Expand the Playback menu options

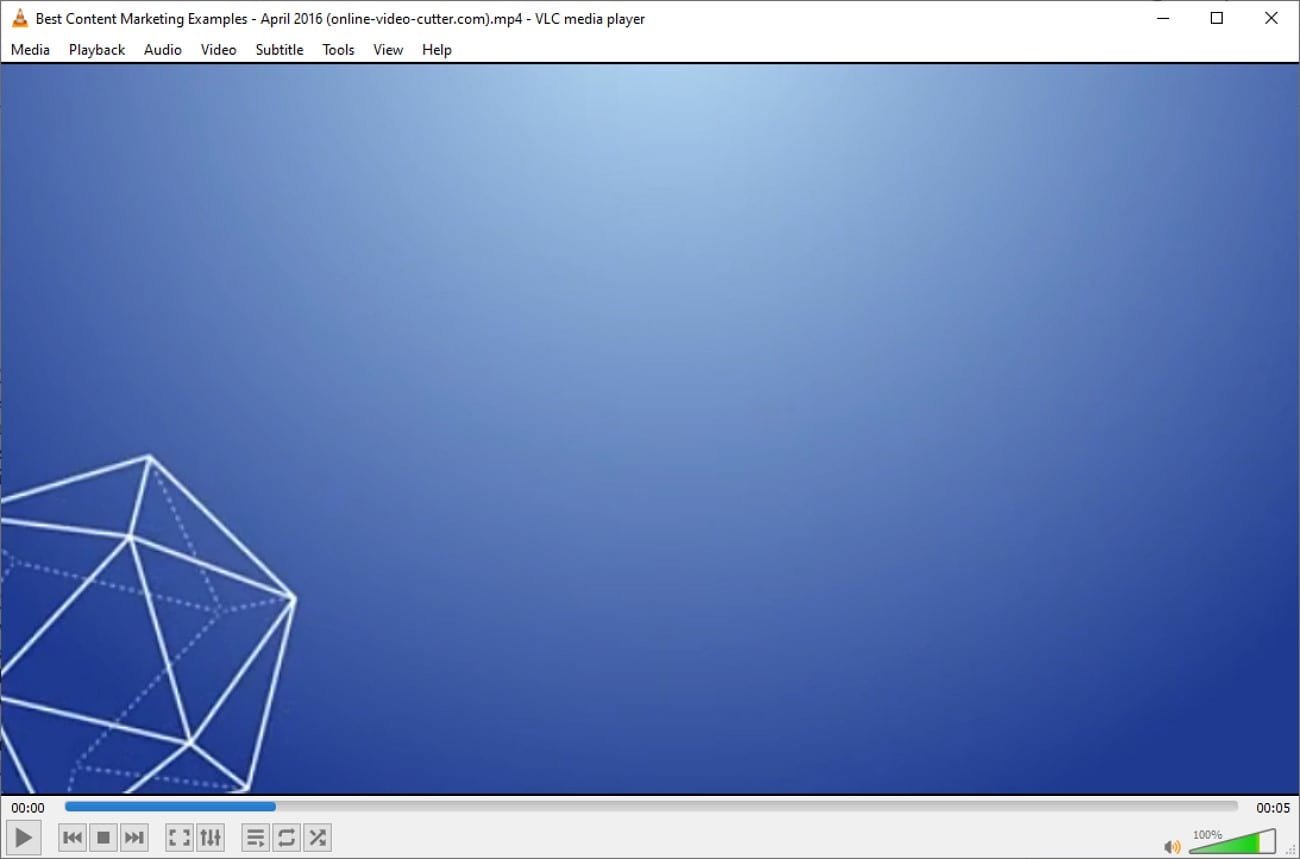[96, 50]
